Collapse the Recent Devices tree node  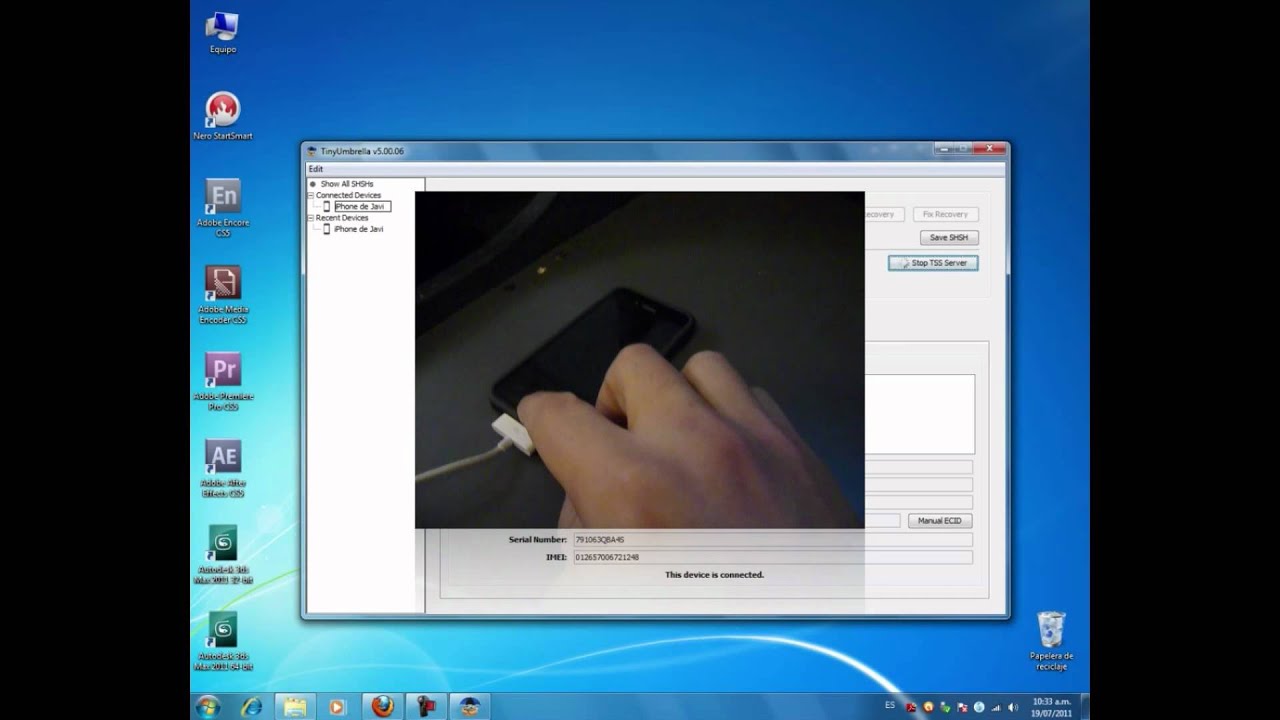pos(311,217)
